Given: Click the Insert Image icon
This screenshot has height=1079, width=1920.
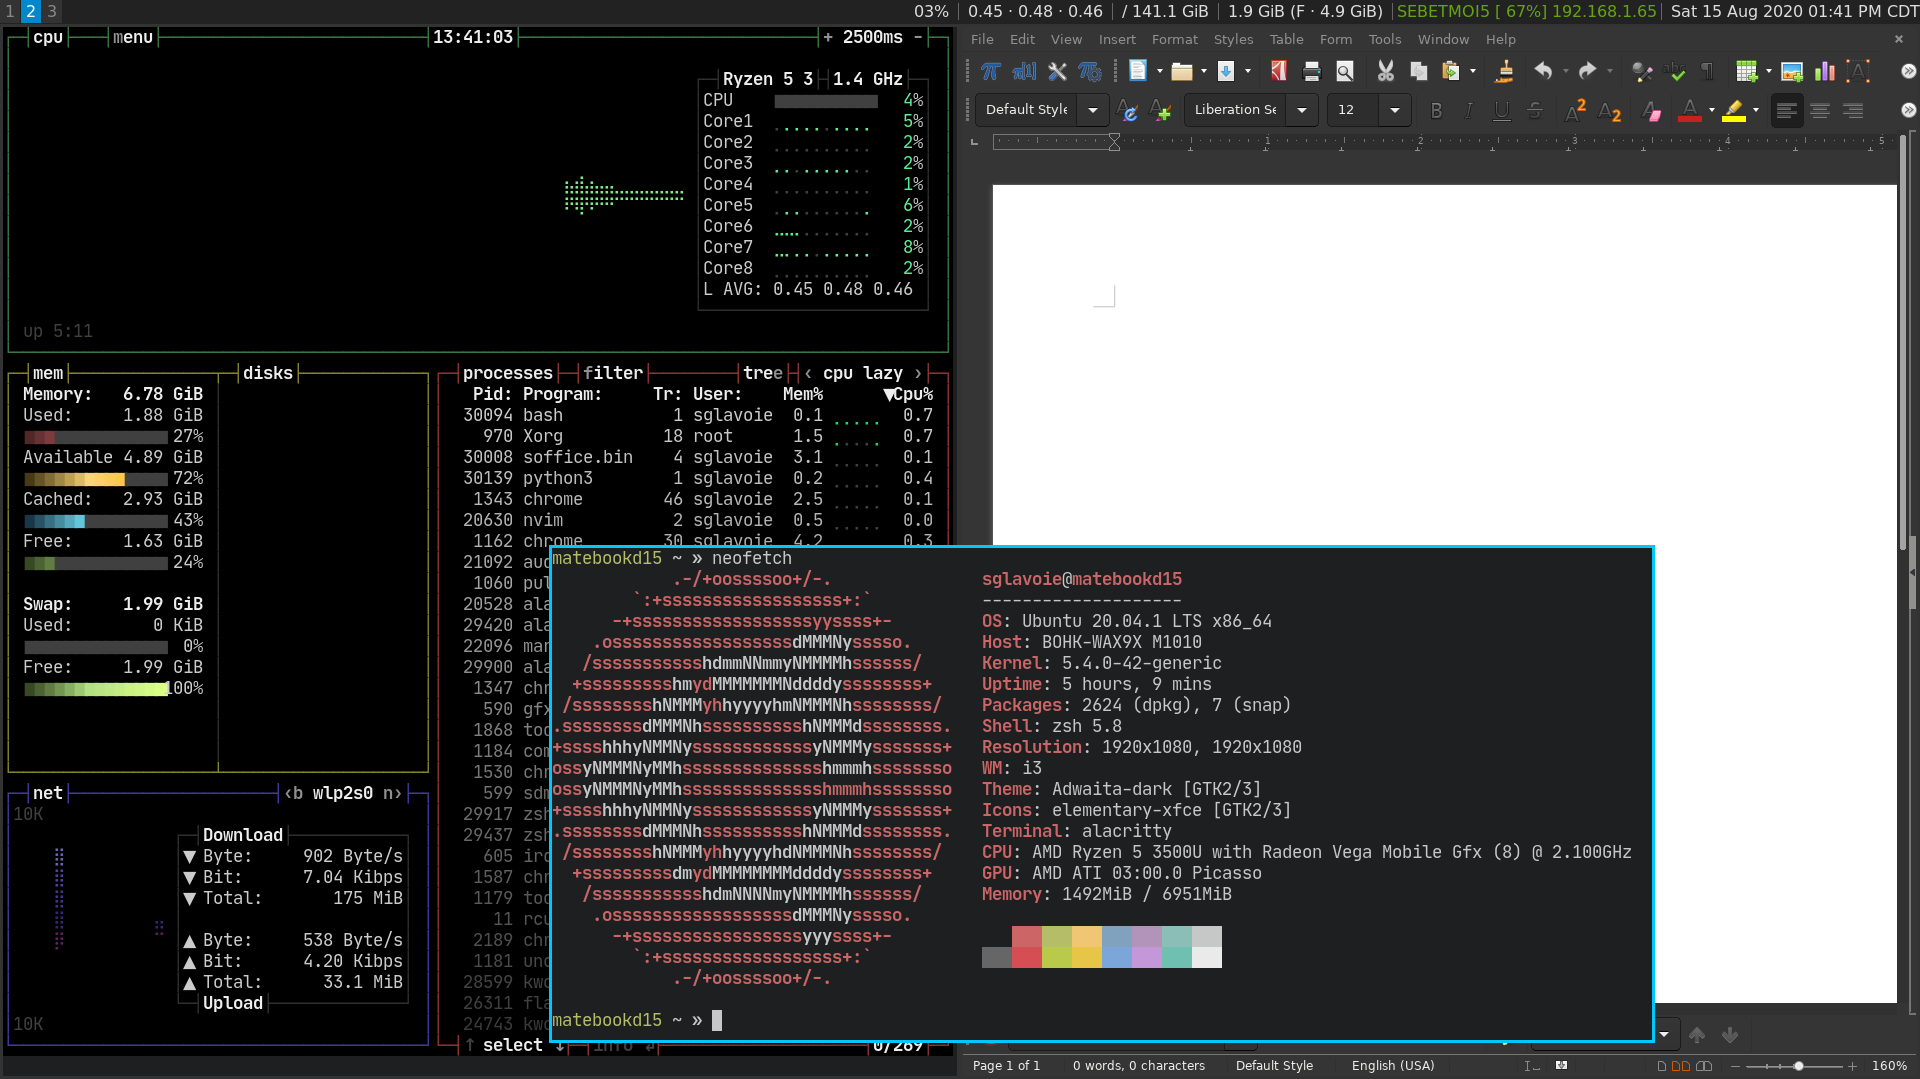Looking at the screenshot, I should pyautogui.click(x=1791, y=71).
